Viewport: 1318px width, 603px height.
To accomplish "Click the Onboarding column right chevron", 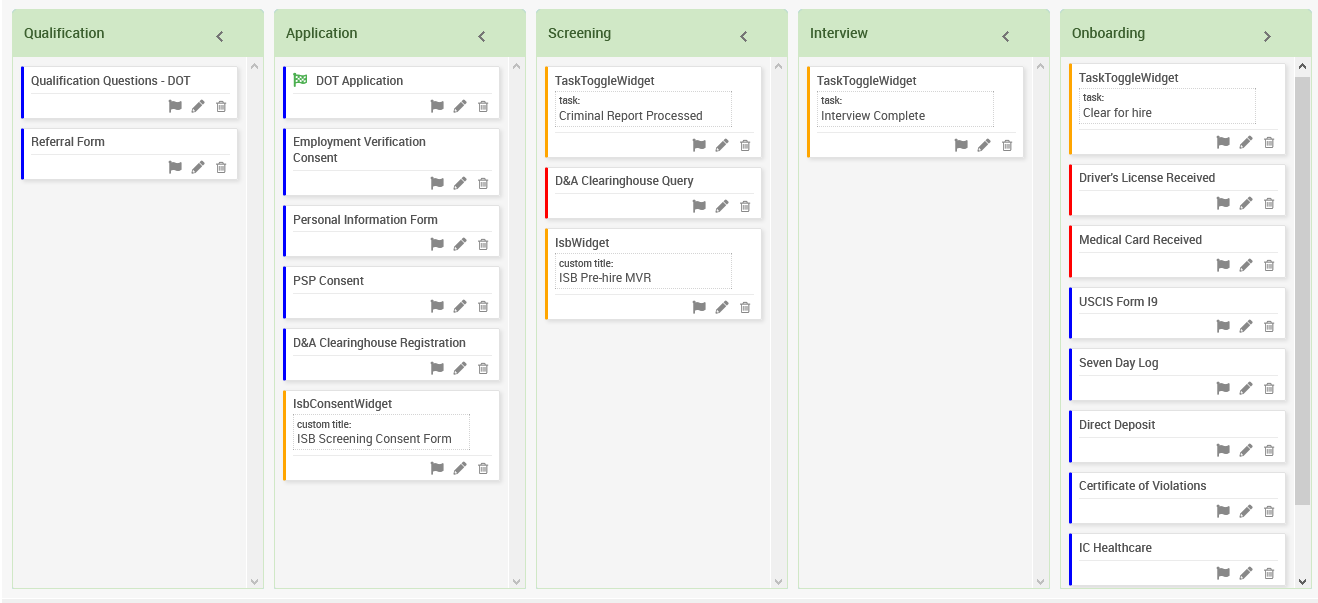I will tap(1267, 36).
